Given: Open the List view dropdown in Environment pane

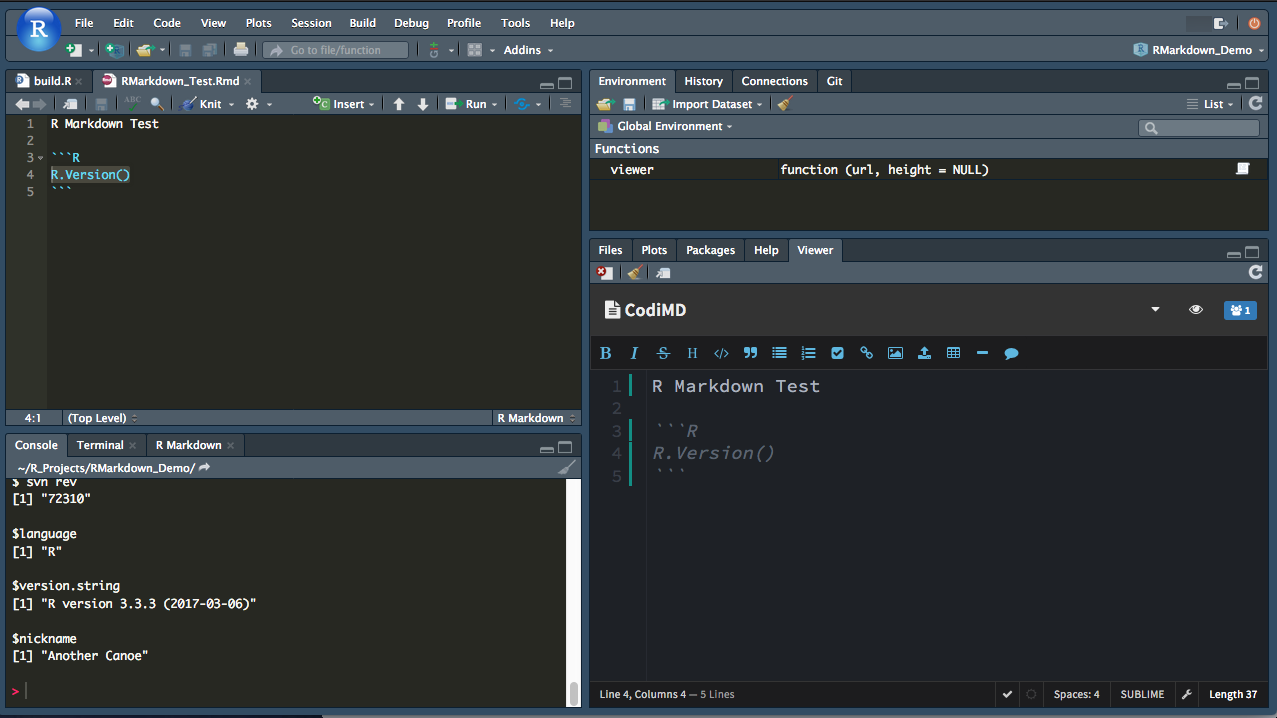Looking at the screenshot, I should tap(1210, 104).
